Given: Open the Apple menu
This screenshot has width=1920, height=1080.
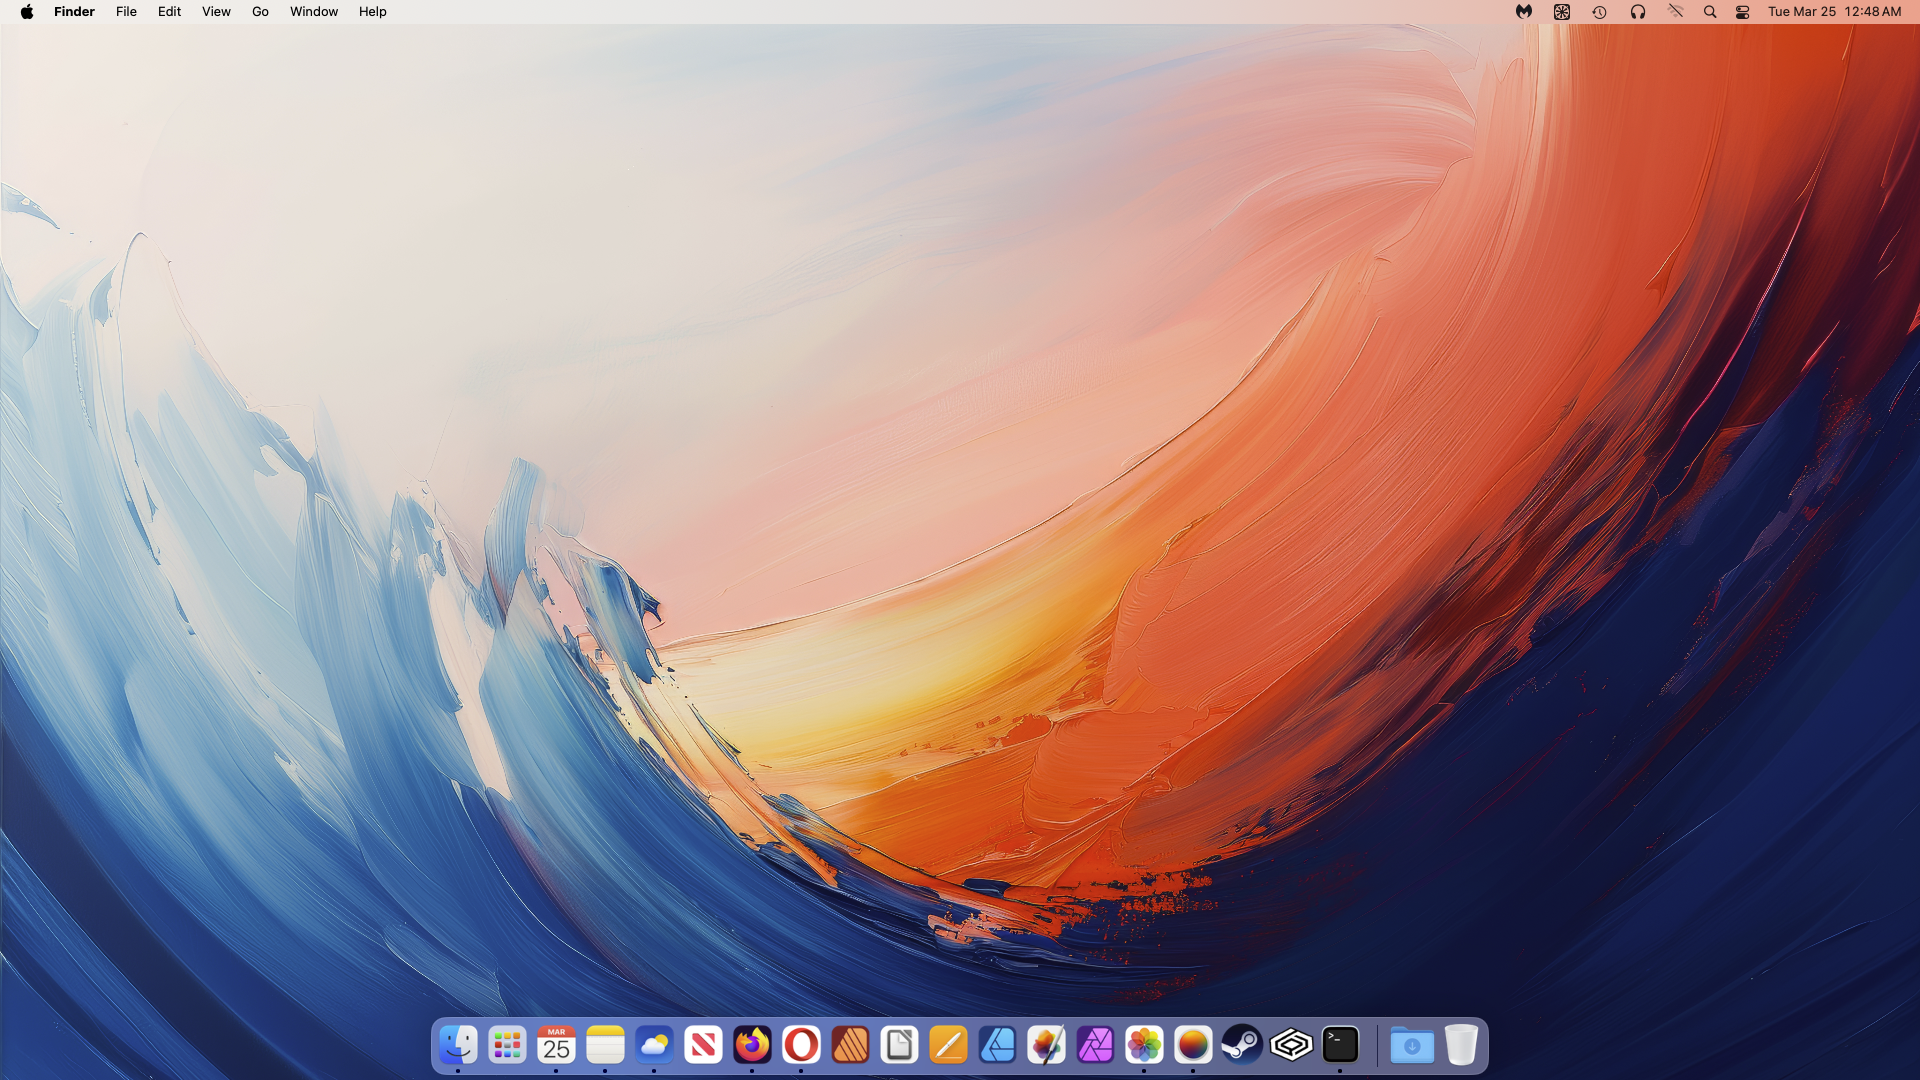Looking at the screenshot, I should coord(27,12).
